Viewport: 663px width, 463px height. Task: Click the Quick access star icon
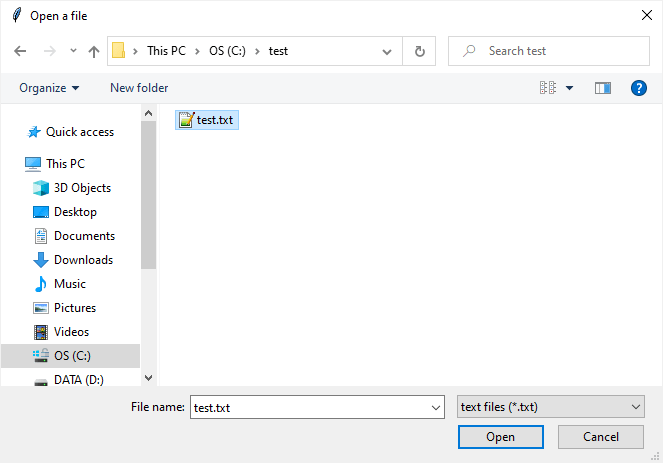34,132
